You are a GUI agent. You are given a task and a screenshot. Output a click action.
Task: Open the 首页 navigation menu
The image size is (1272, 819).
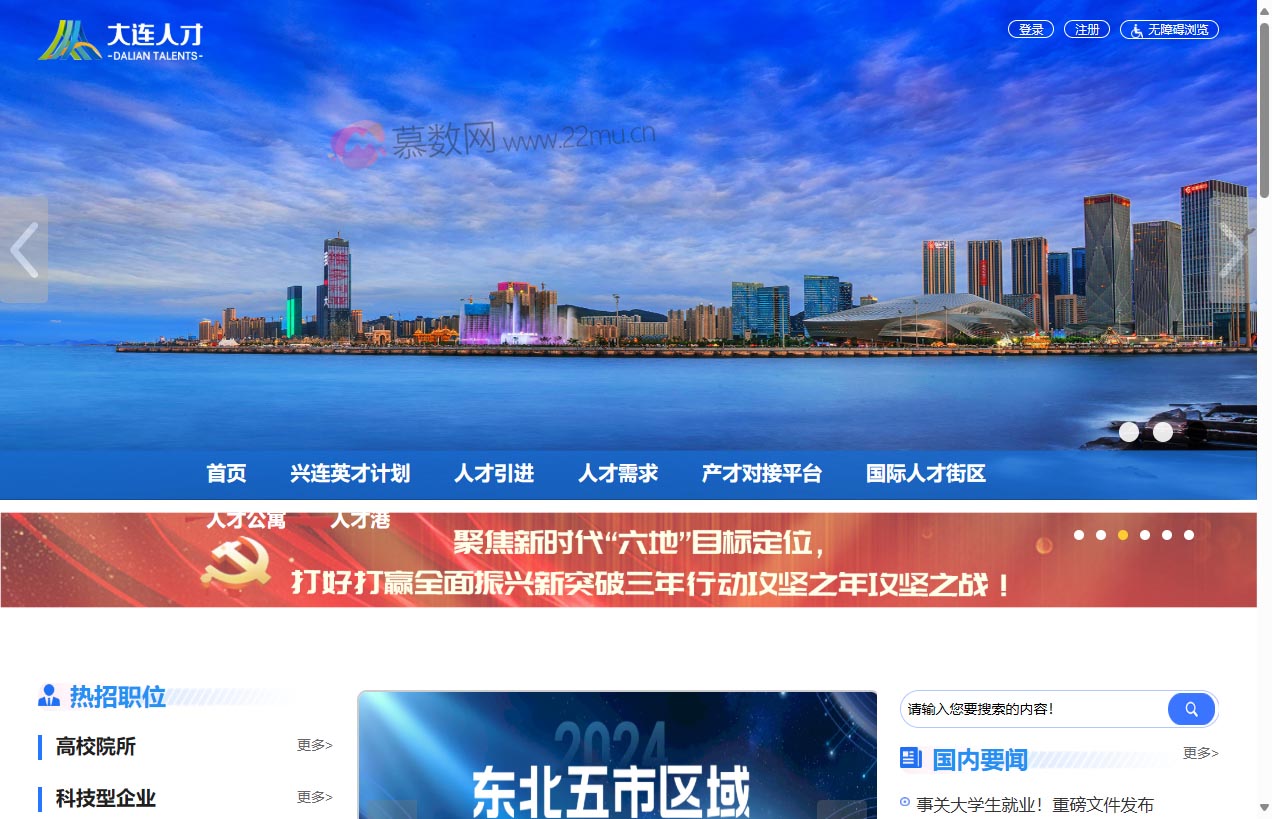pyautogui.click(x=225, y=474)
